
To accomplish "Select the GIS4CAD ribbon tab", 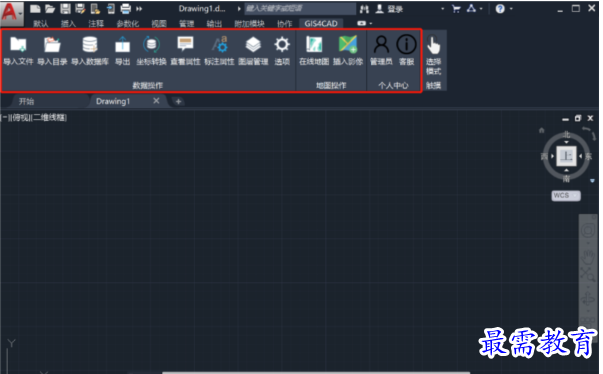I will click(321, 24).
